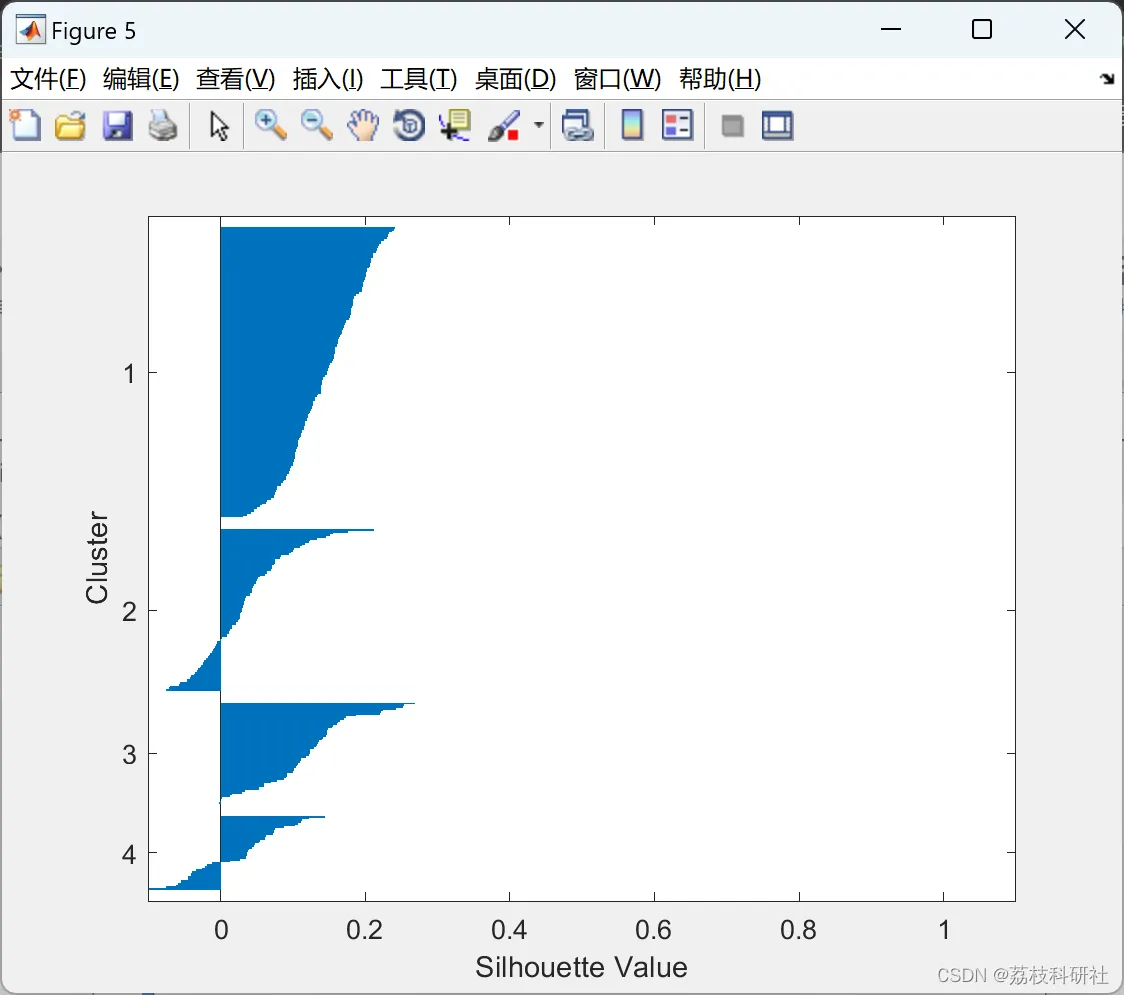Image resolution: width=1124 pixels, height=995 pixels.
Task: Maximize the Figure 5 window
Action: click(981, 29)
